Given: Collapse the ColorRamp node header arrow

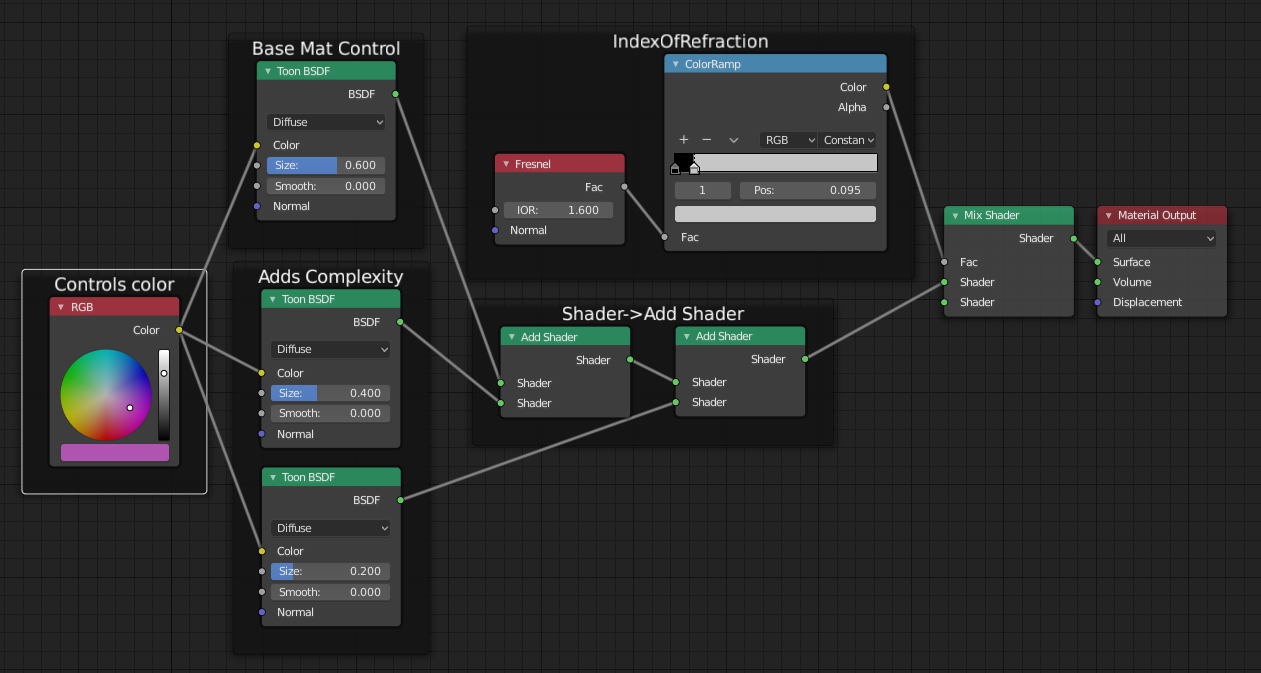Looking at the screenshot, I should [x=676, y=64].
